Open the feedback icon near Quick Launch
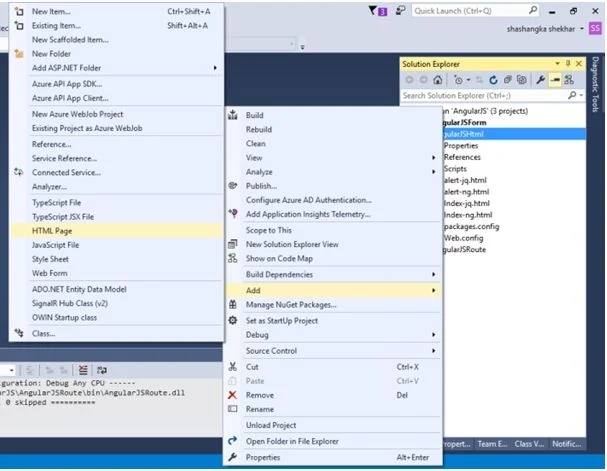 pos(400,11)
